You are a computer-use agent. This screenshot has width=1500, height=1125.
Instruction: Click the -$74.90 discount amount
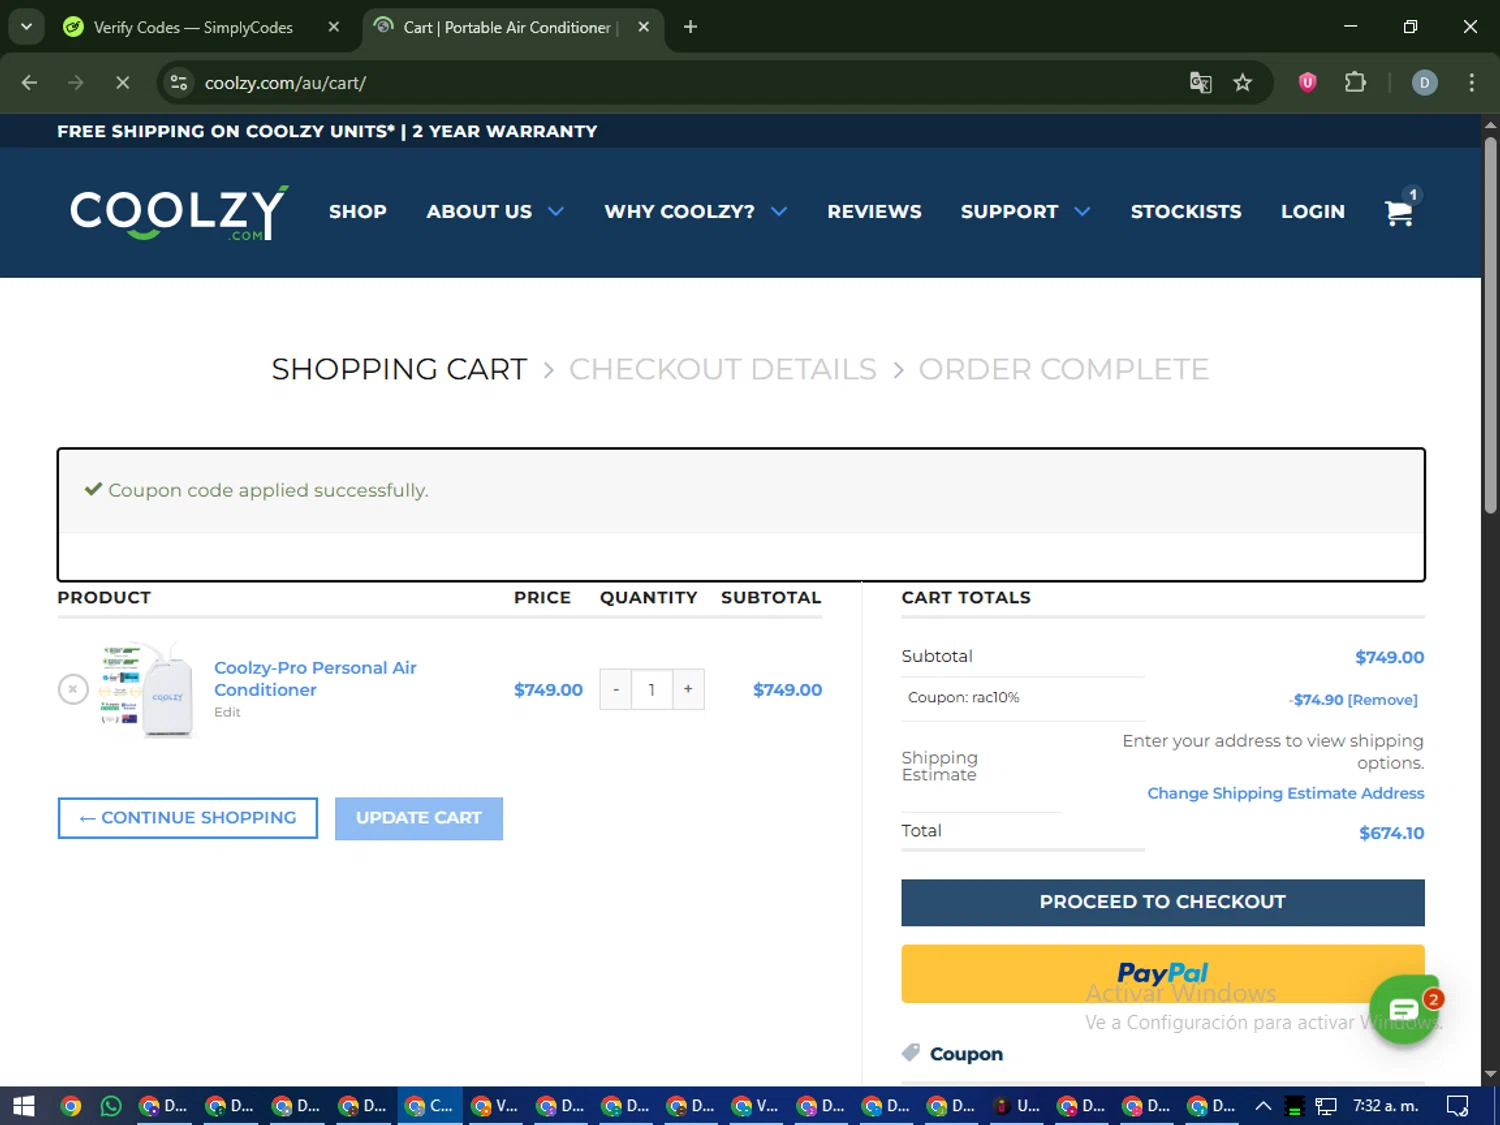(x=1316, y=700)
